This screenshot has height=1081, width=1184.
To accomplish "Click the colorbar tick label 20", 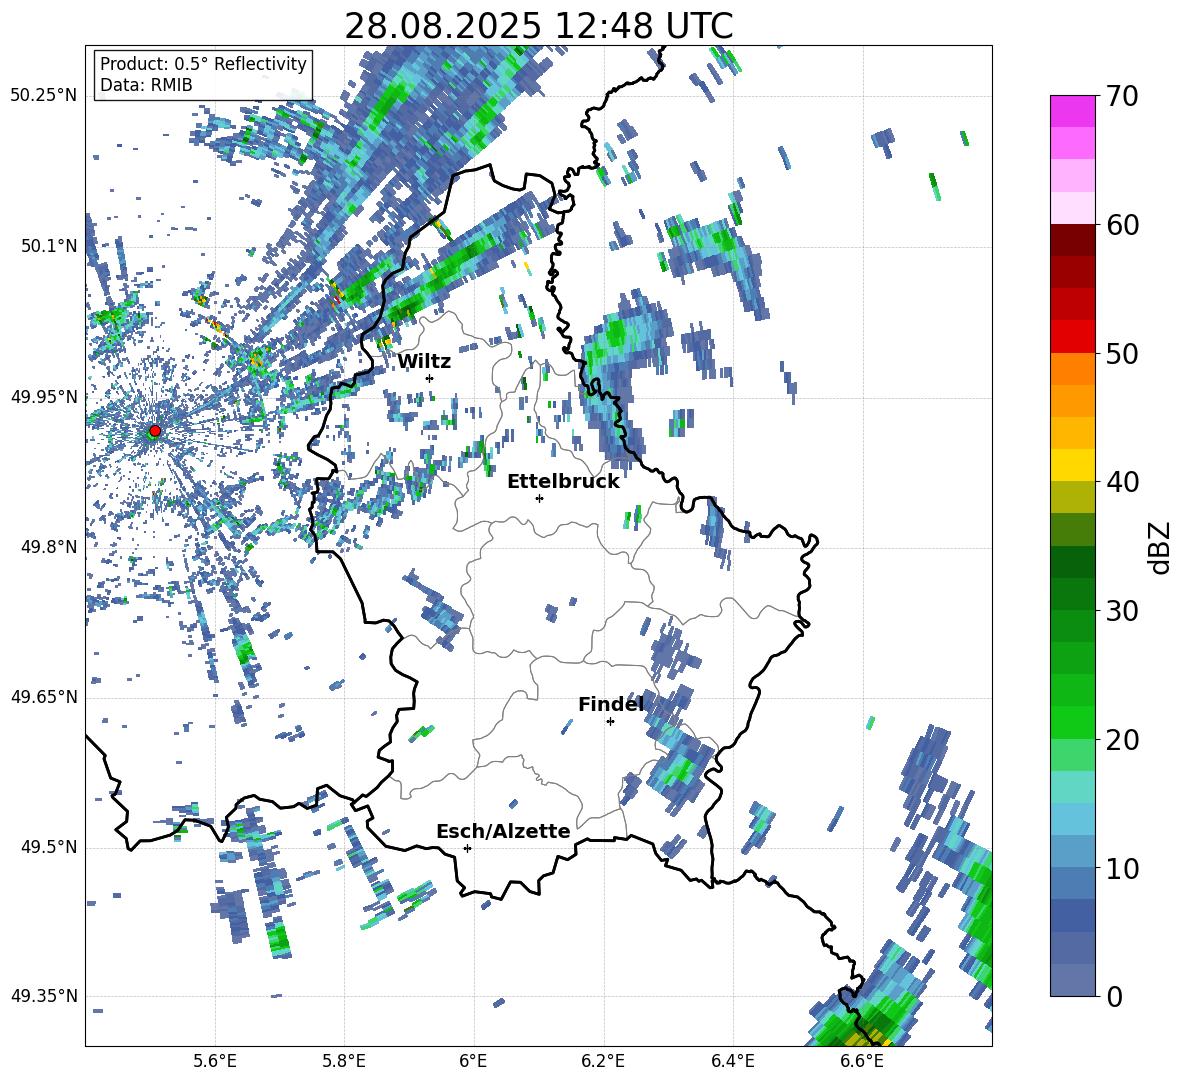I will click(x=1122, y=739).
